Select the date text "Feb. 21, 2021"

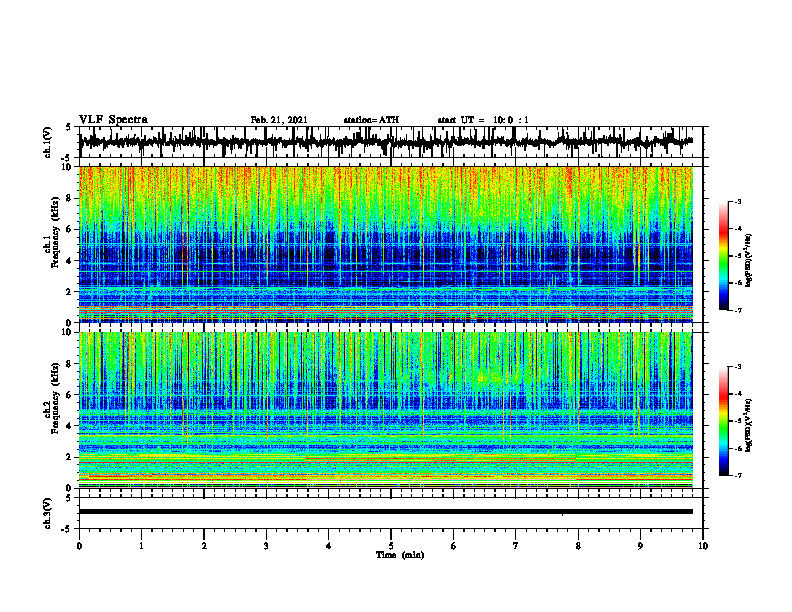coord(279,120)
